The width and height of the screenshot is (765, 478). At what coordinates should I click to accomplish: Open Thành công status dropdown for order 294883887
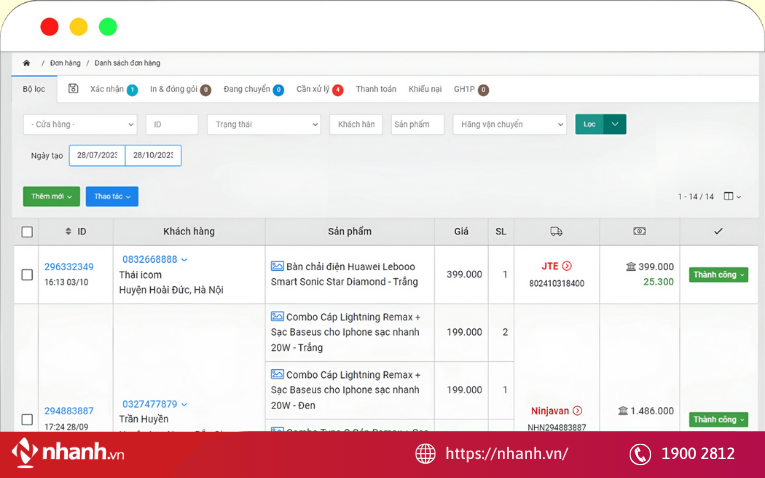pos(718,419)
